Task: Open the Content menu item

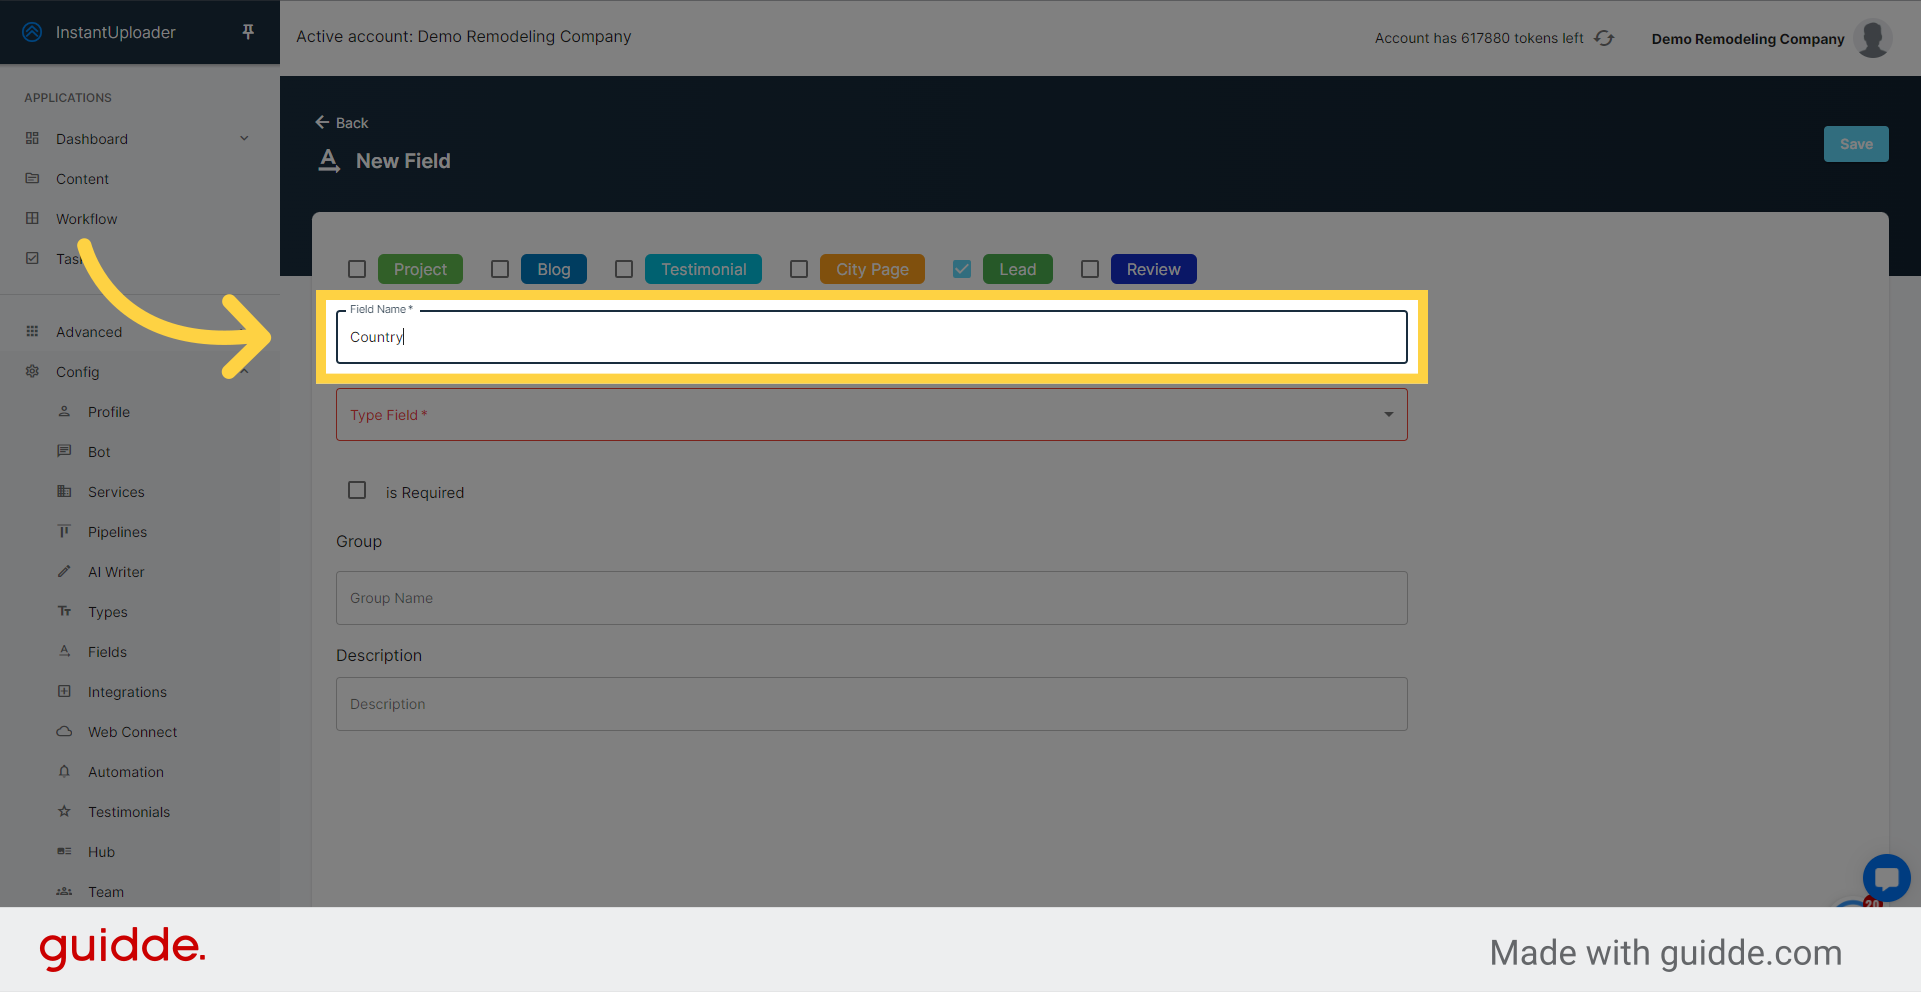Action: 82,179
